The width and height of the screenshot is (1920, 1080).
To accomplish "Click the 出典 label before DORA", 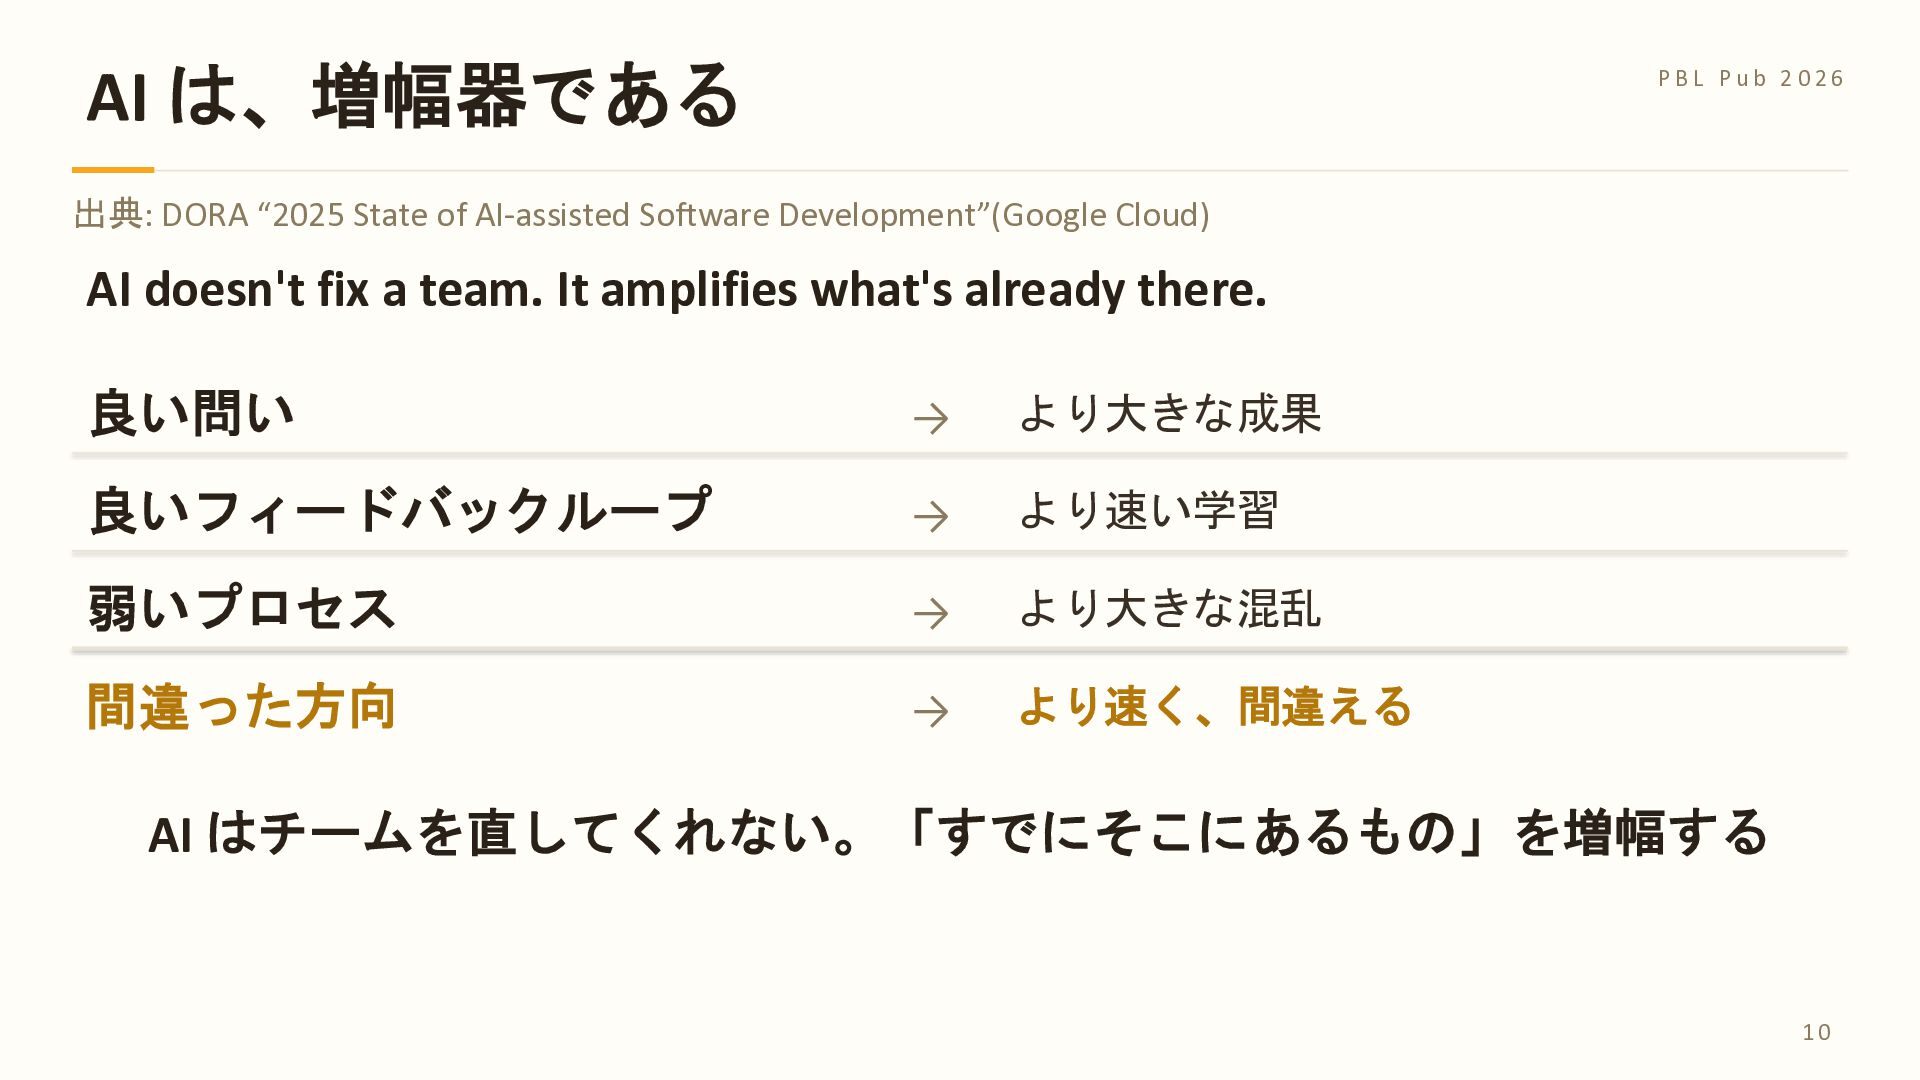I will tap(108, 214).
